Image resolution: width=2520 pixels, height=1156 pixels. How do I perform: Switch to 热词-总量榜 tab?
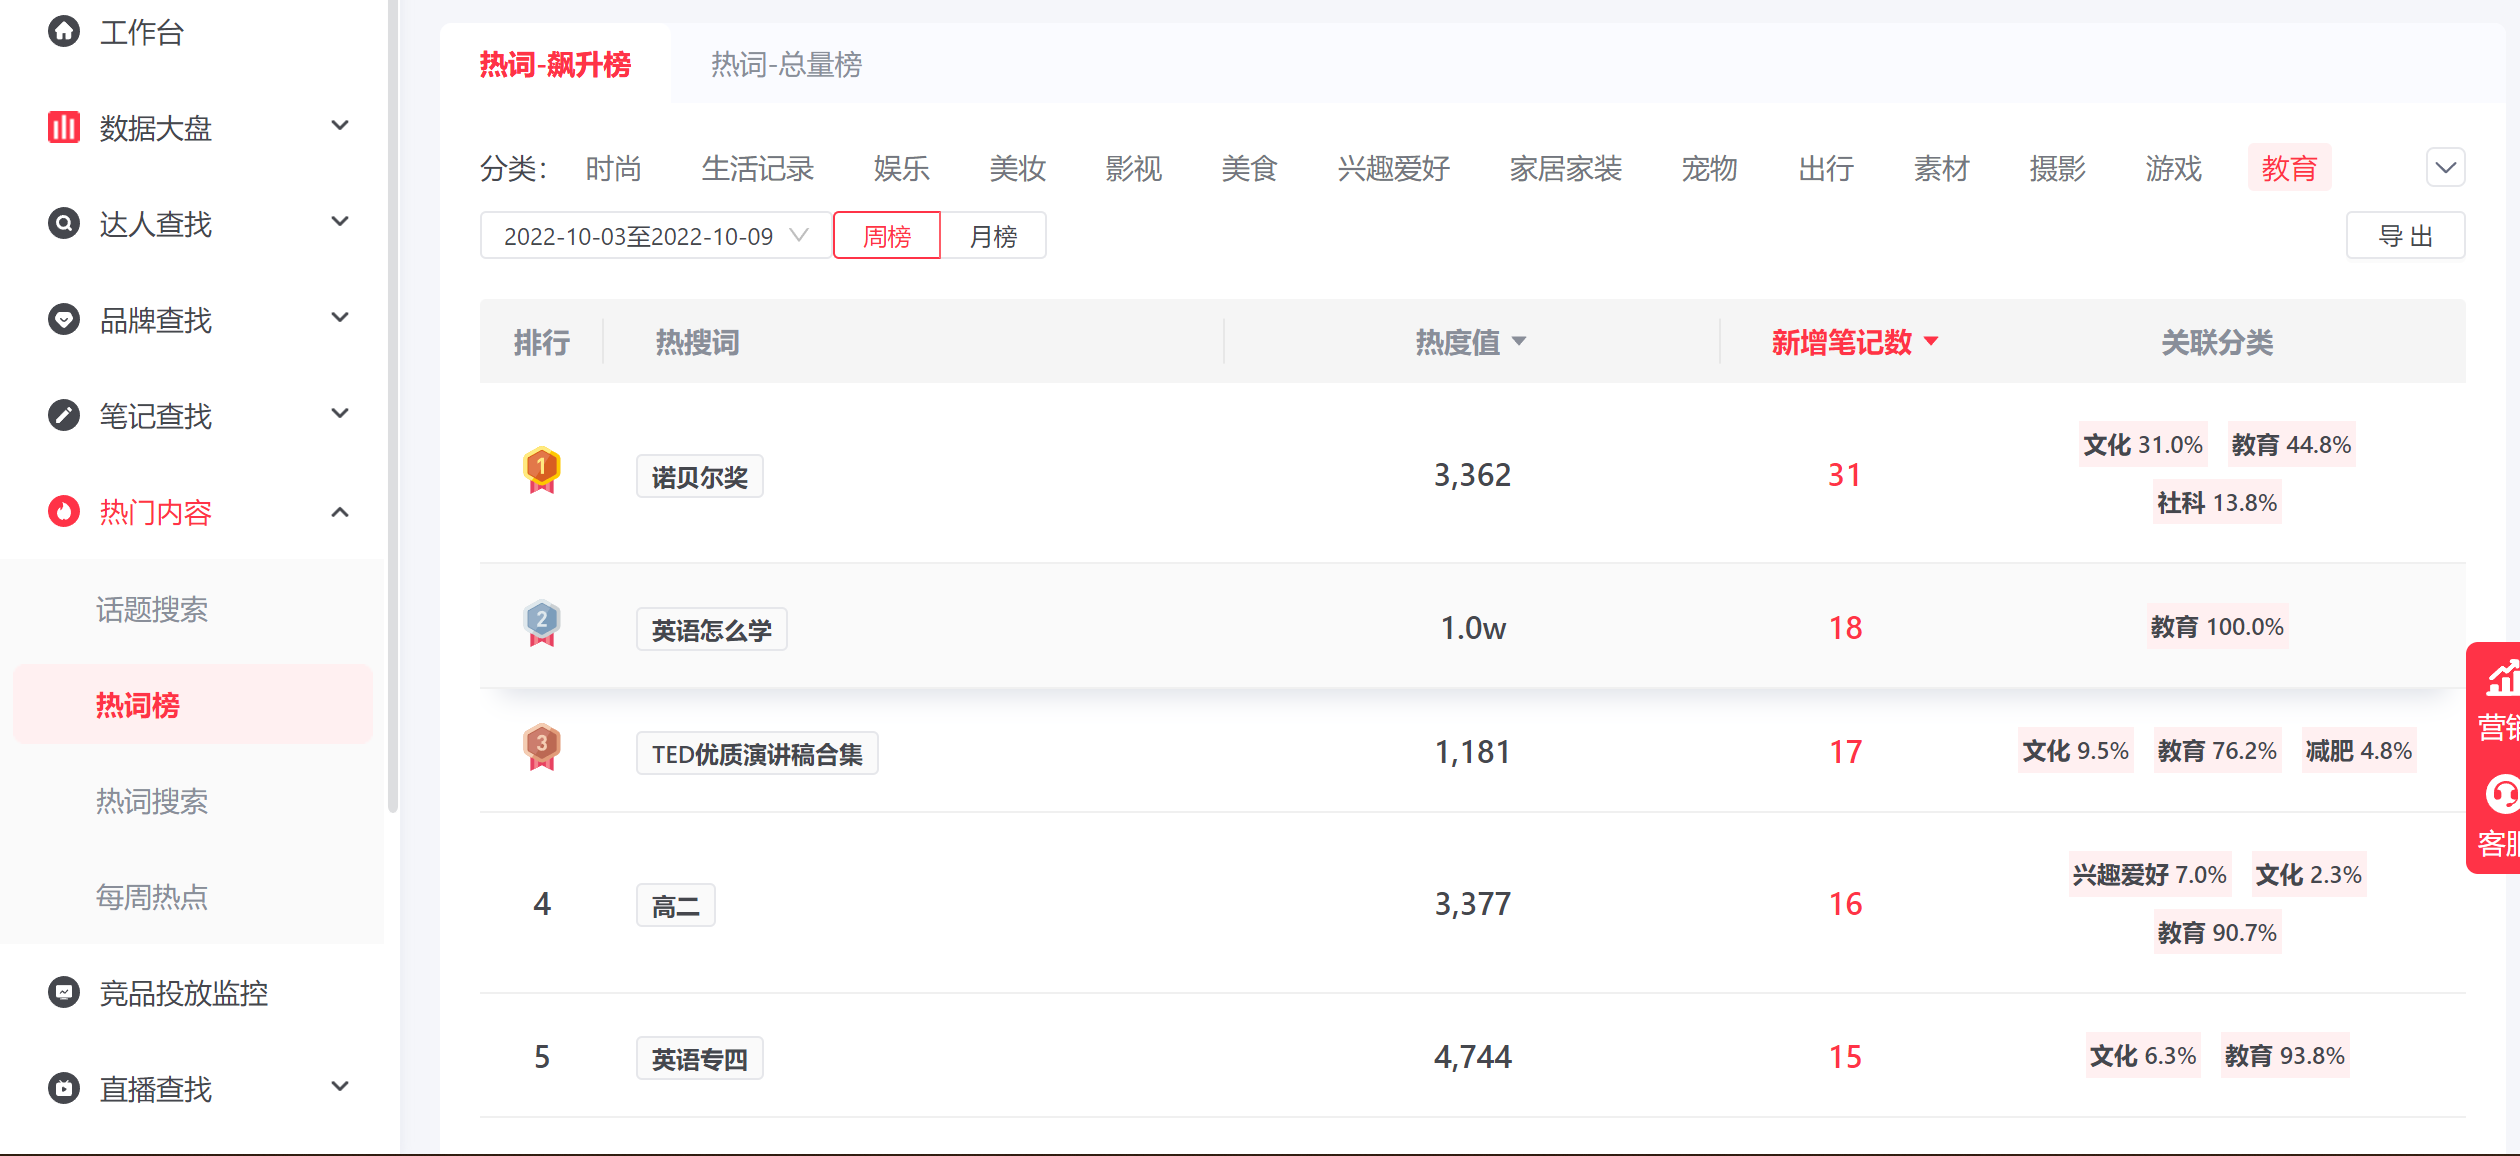[x=786, y=64]
